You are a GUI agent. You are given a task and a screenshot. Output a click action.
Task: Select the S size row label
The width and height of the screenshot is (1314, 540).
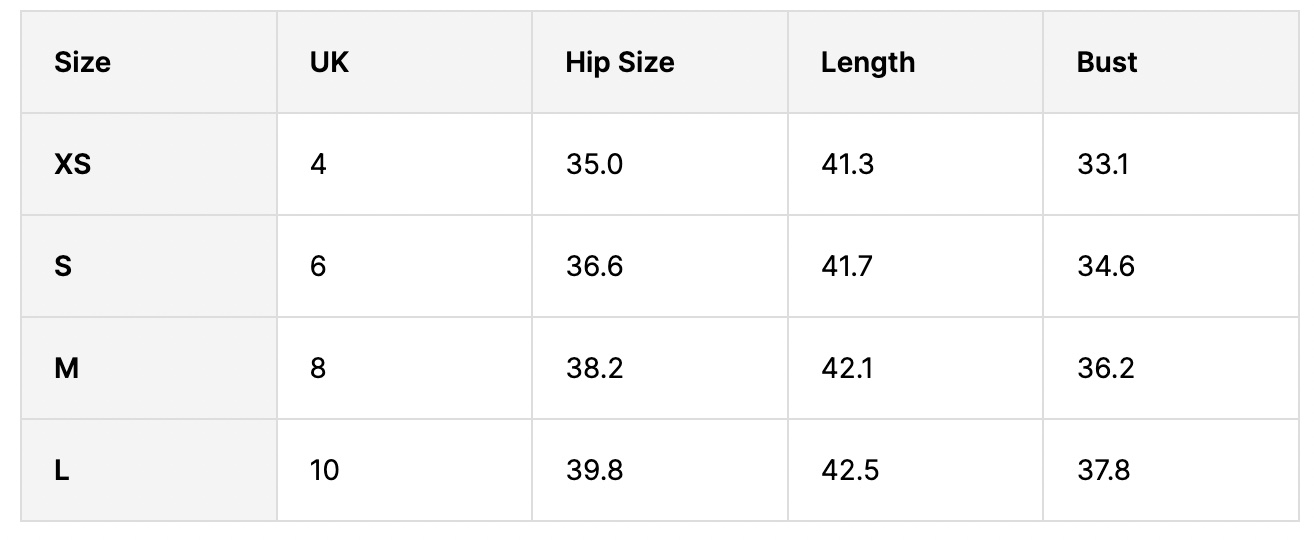pyautogui.click(x=63, y=267)
